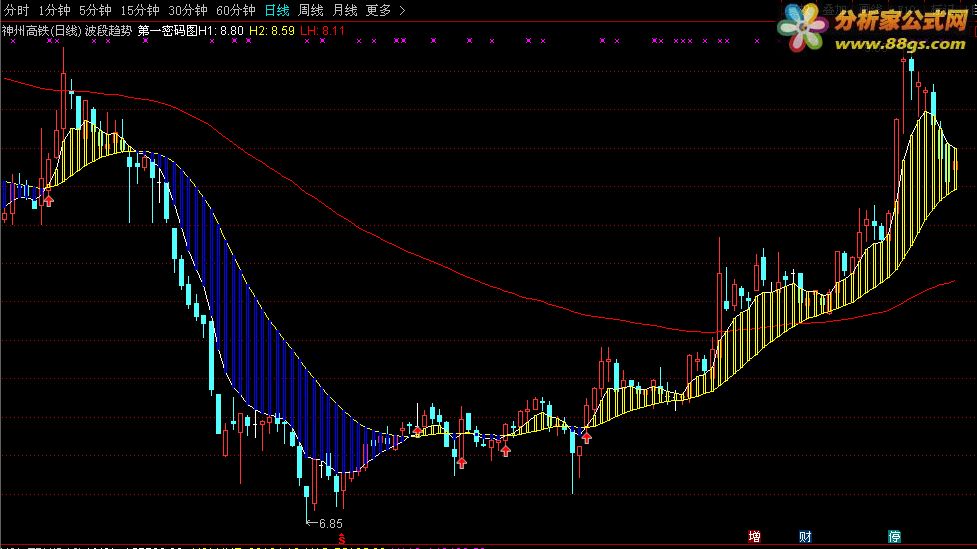Switch to the 分时 intraday tab
The width and height of the screenshot is (977, 549).
tap(16, 11)
